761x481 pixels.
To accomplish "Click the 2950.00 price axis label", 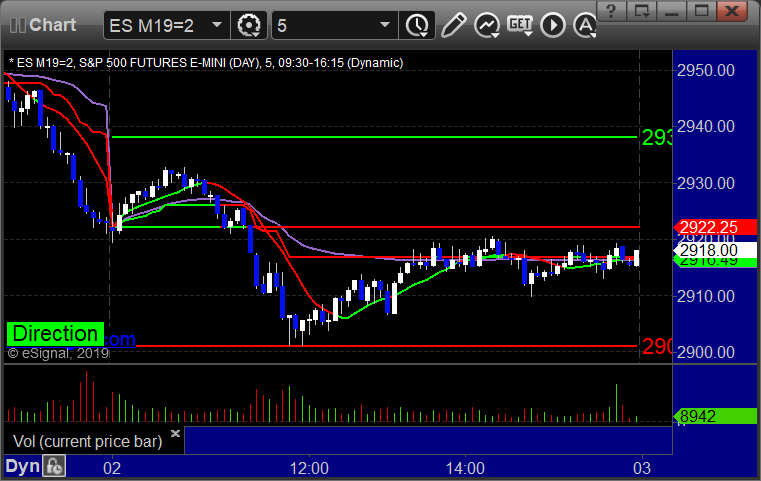I will tap(706, 70).
